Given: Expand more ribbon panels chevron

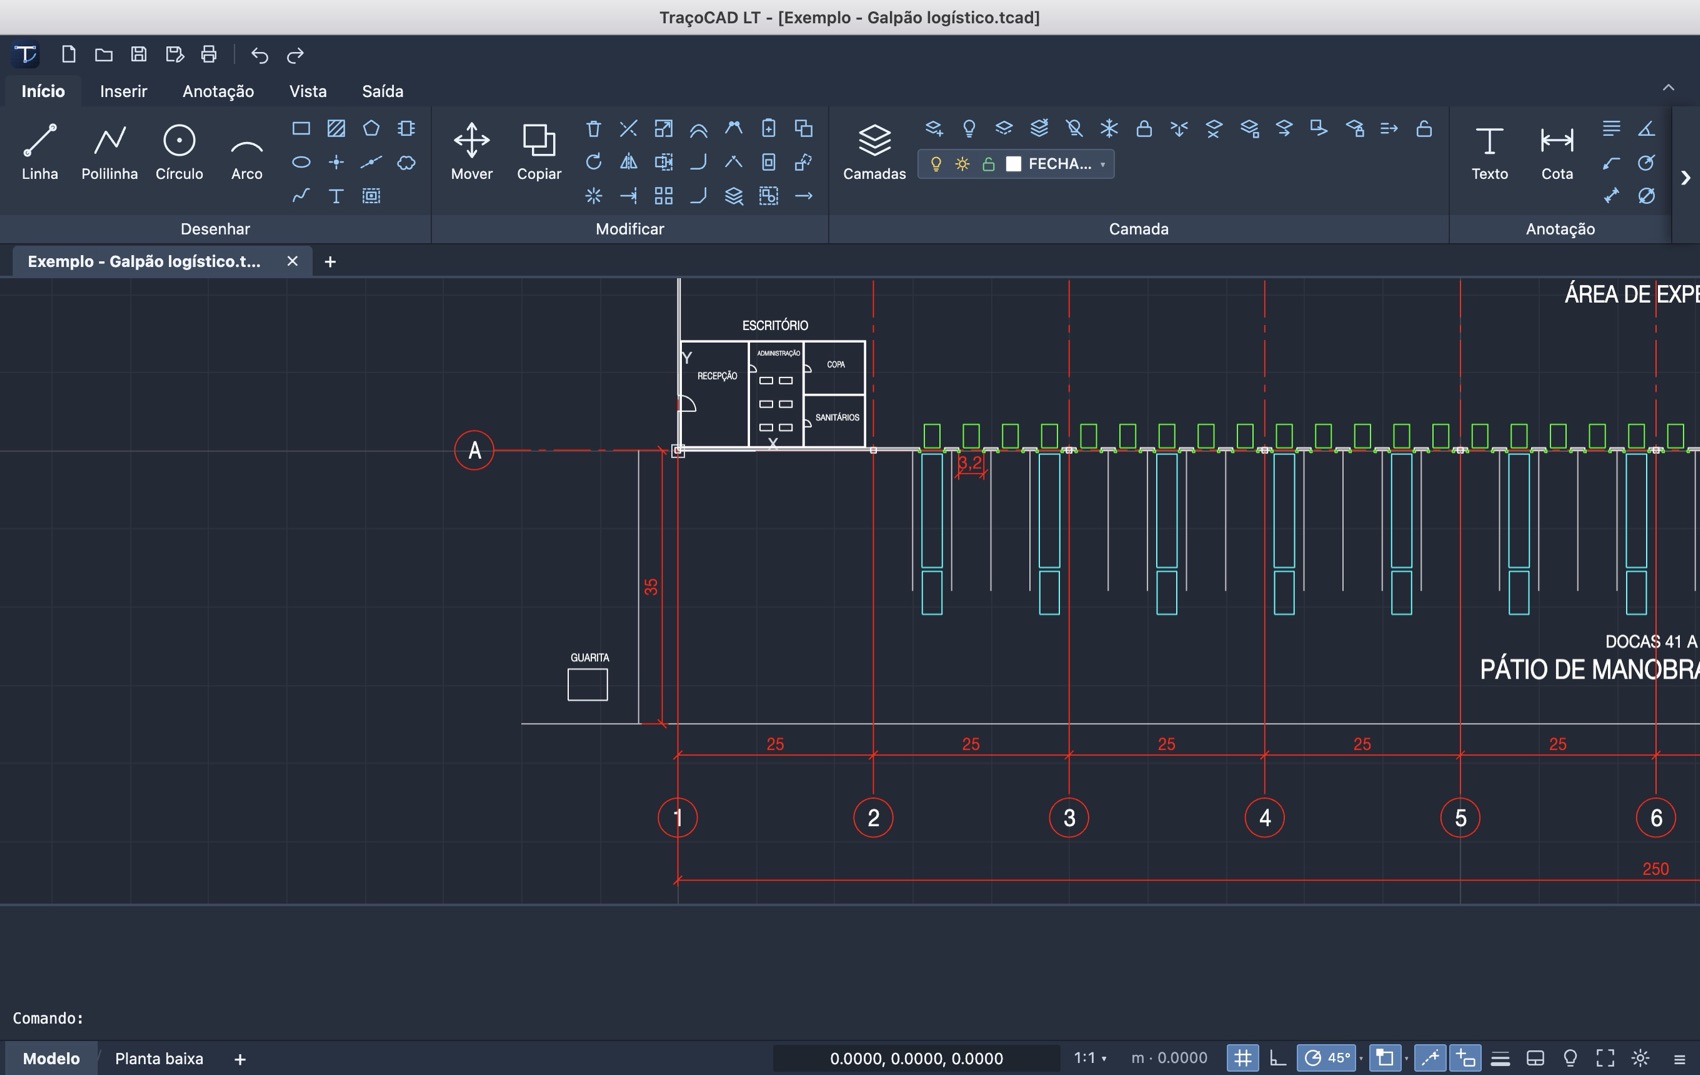Looking at the screenshot, I should point(1685,178).
